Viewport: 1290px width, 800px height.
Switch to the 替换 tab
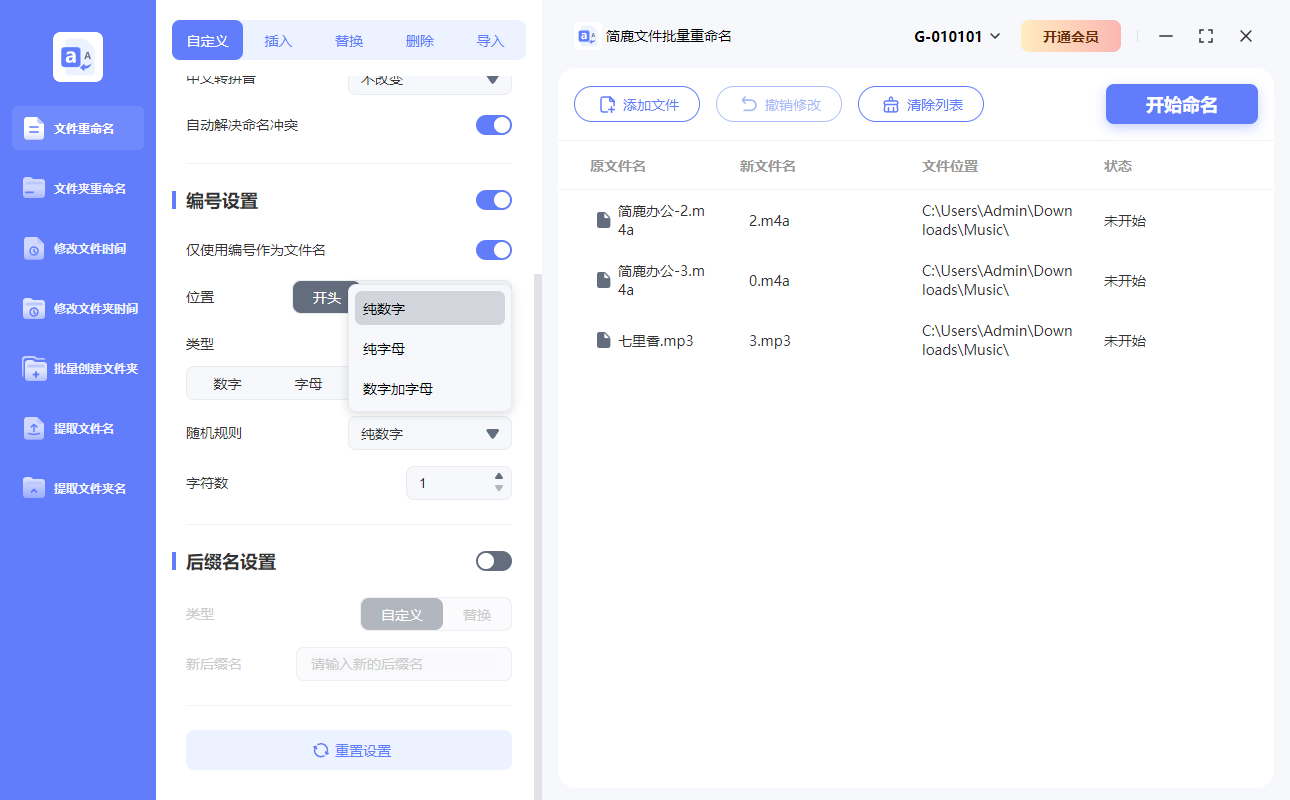[348, 40]
